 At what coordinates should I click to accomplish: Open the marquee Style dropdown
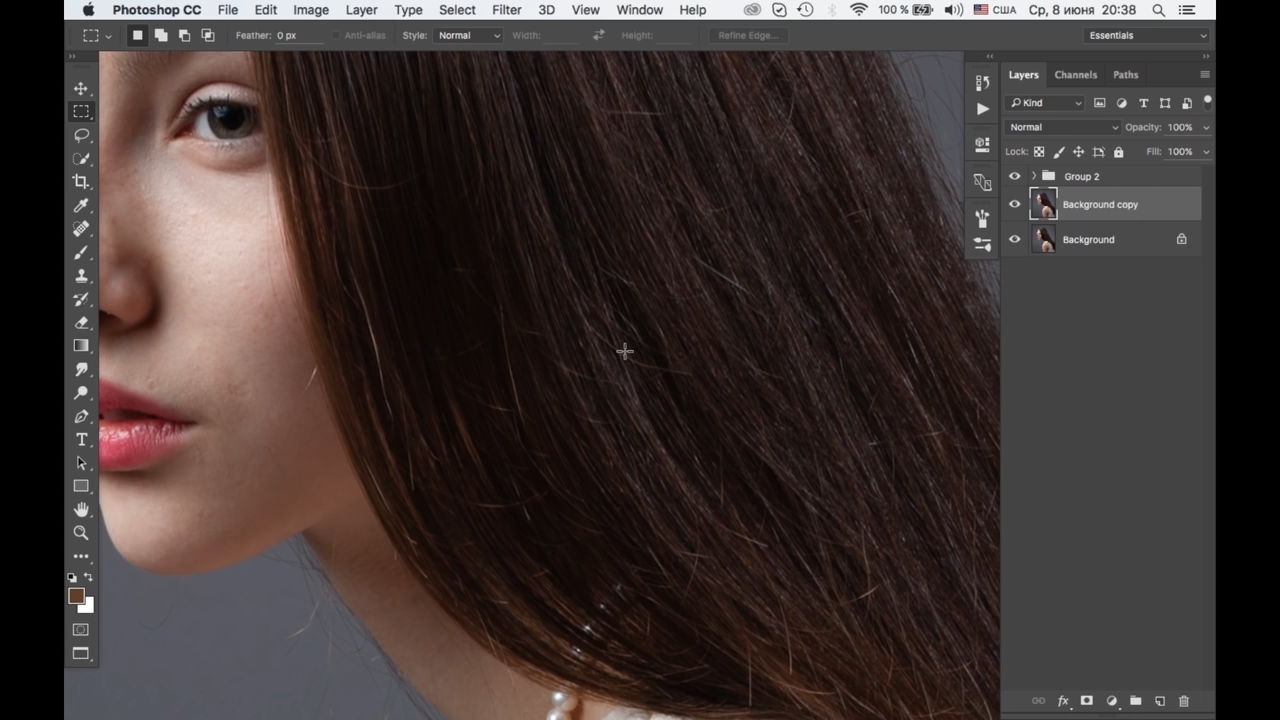pyautogui.click(x=468, y=35)
